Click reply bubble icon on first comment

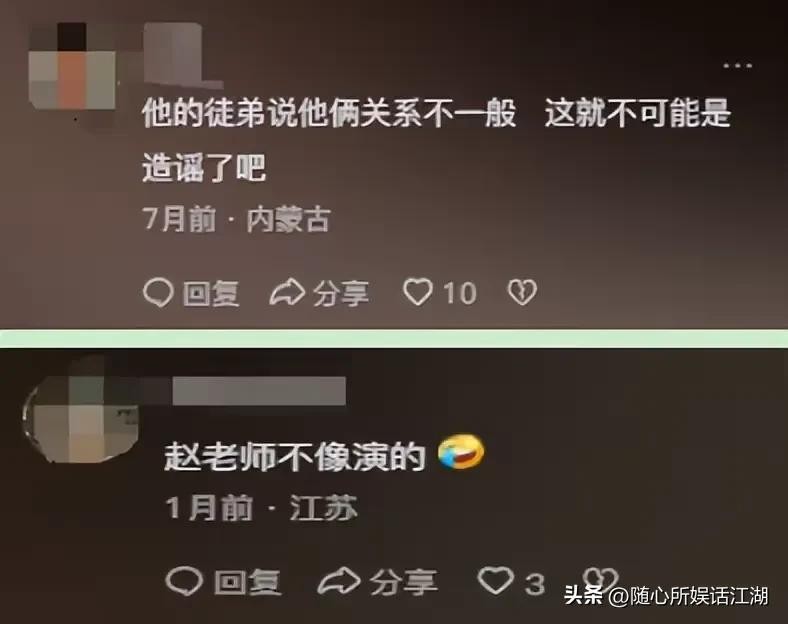tap(158, 292)
